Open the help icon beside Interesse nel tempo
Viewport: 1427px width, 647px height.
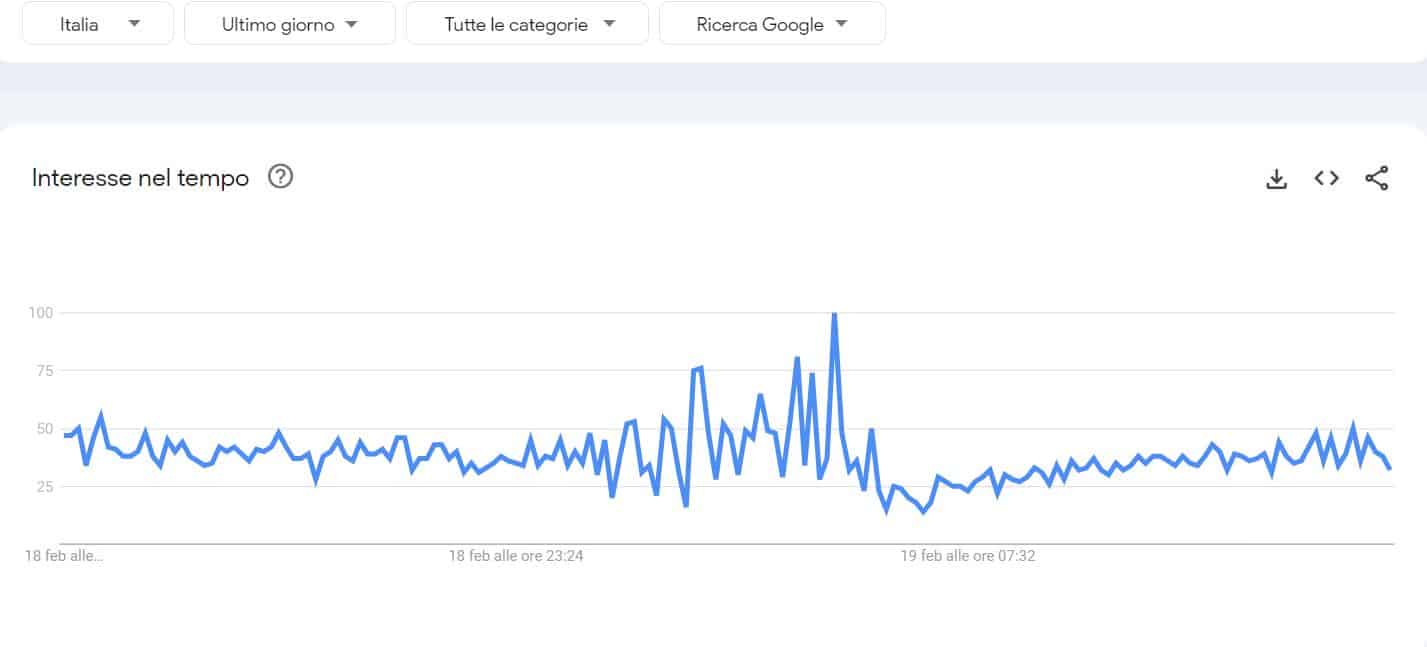tap(281, 178)
